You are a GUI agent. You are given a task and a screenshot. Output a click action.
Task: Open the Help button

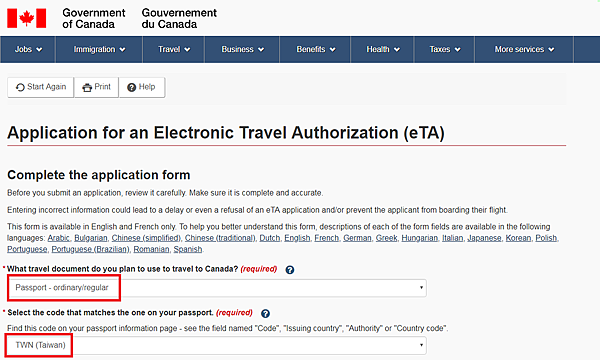coord(142,87)
